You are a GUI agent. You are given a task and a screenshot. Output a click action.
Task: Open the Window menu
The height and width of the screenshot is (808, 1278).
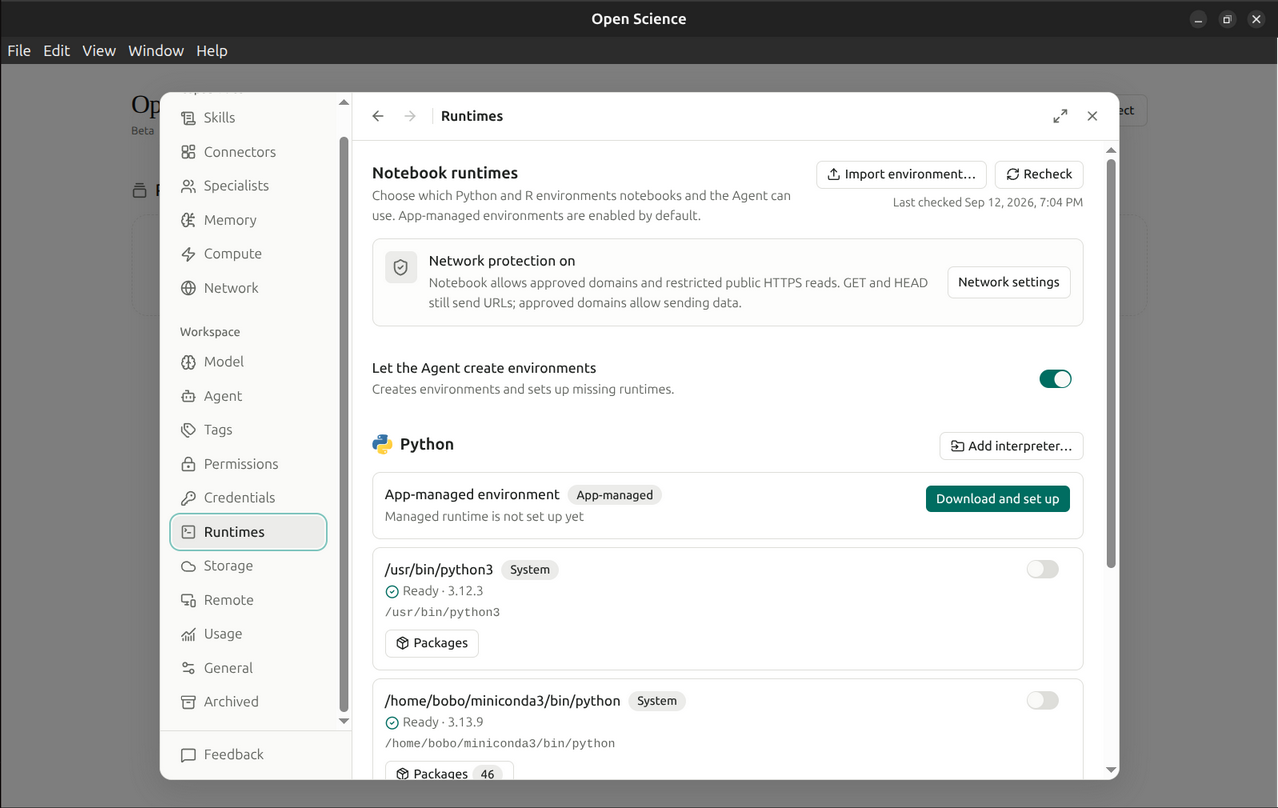pos(156,51)
